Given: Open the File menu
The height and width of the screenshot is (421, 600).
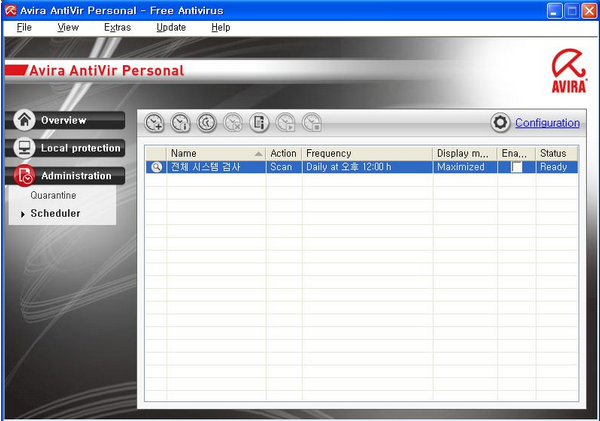Looking at the screenshot, I should click(24, 28).
